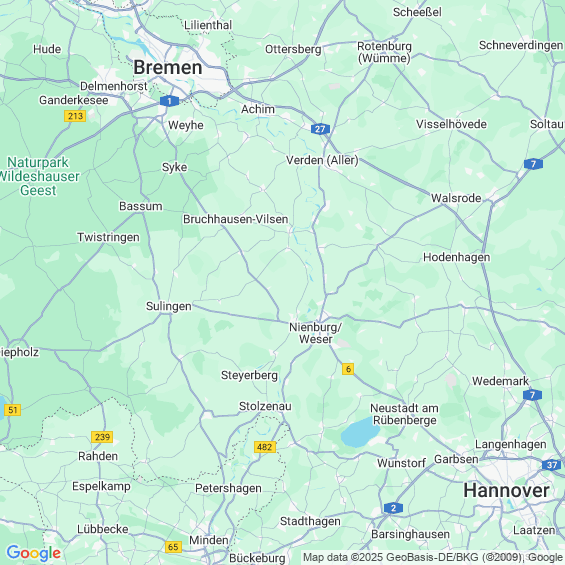This screenshot has height=565, width=565.
Task: Click the Verden (Aller) town label
Action: (322, 160)
